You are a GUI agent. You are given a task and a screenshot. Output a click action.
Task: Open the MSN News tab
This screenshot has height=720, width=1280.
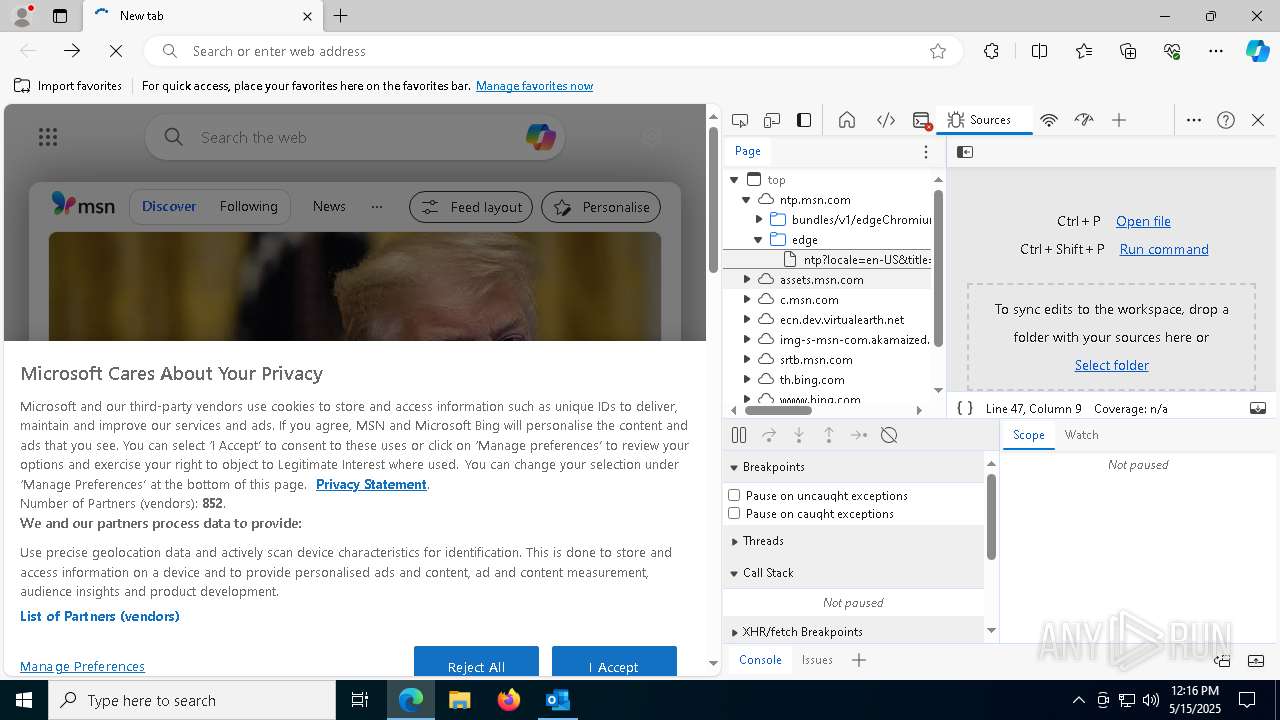coord(329,207)
